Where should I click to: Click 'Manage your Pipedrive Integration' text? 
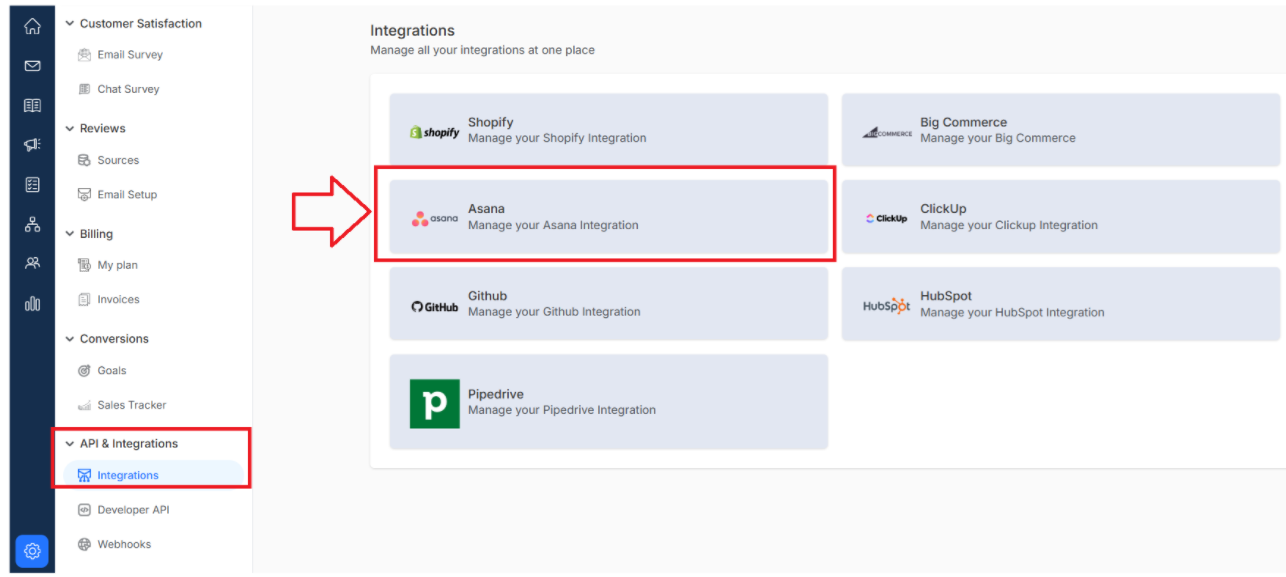562,410
